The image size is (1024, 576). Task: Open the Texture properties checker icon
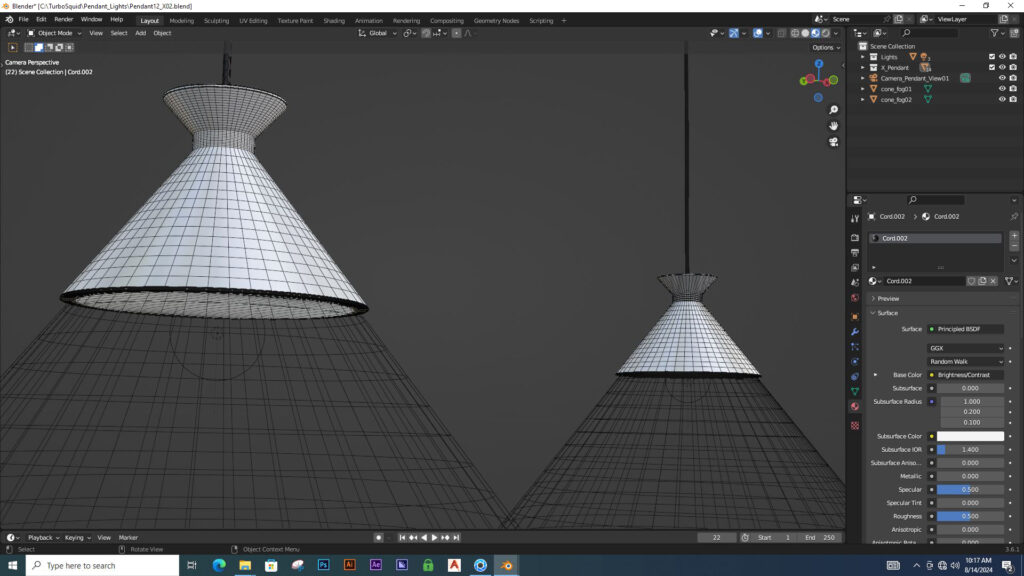[x=855, y=425]
